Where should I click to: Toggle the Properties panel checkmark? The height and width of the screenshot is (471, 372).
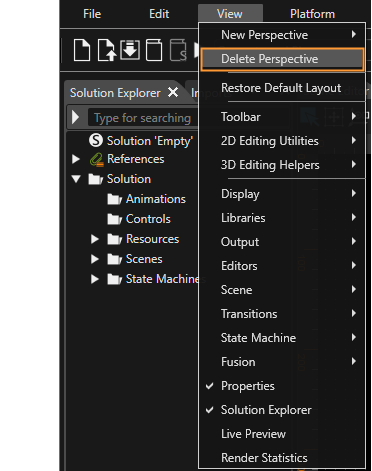click(x=209, y=386)
